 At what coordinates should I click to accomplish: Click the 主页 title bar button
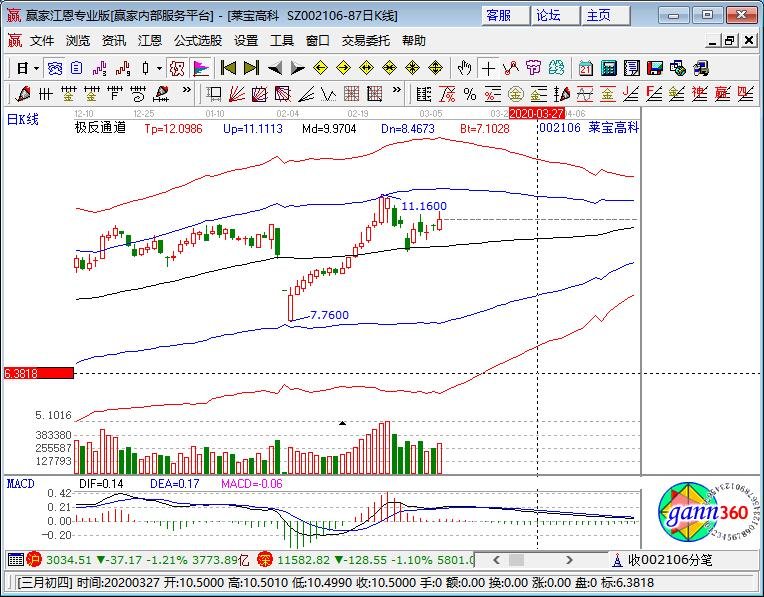(x=606, y=16)
